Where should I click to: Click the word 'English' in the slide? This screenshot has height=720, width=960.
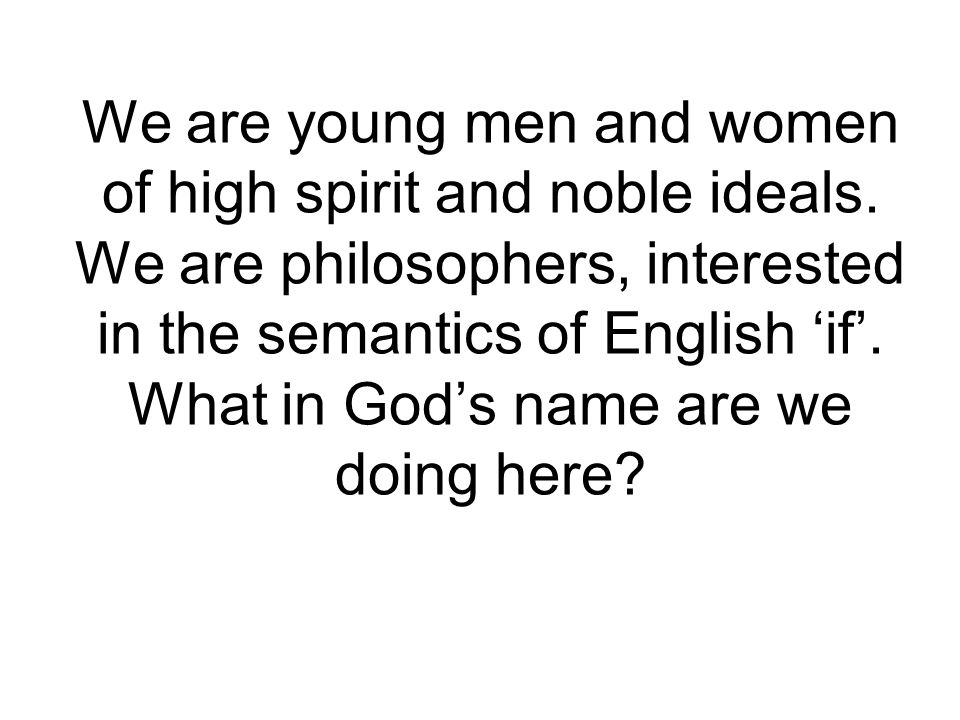coord(699,336)
